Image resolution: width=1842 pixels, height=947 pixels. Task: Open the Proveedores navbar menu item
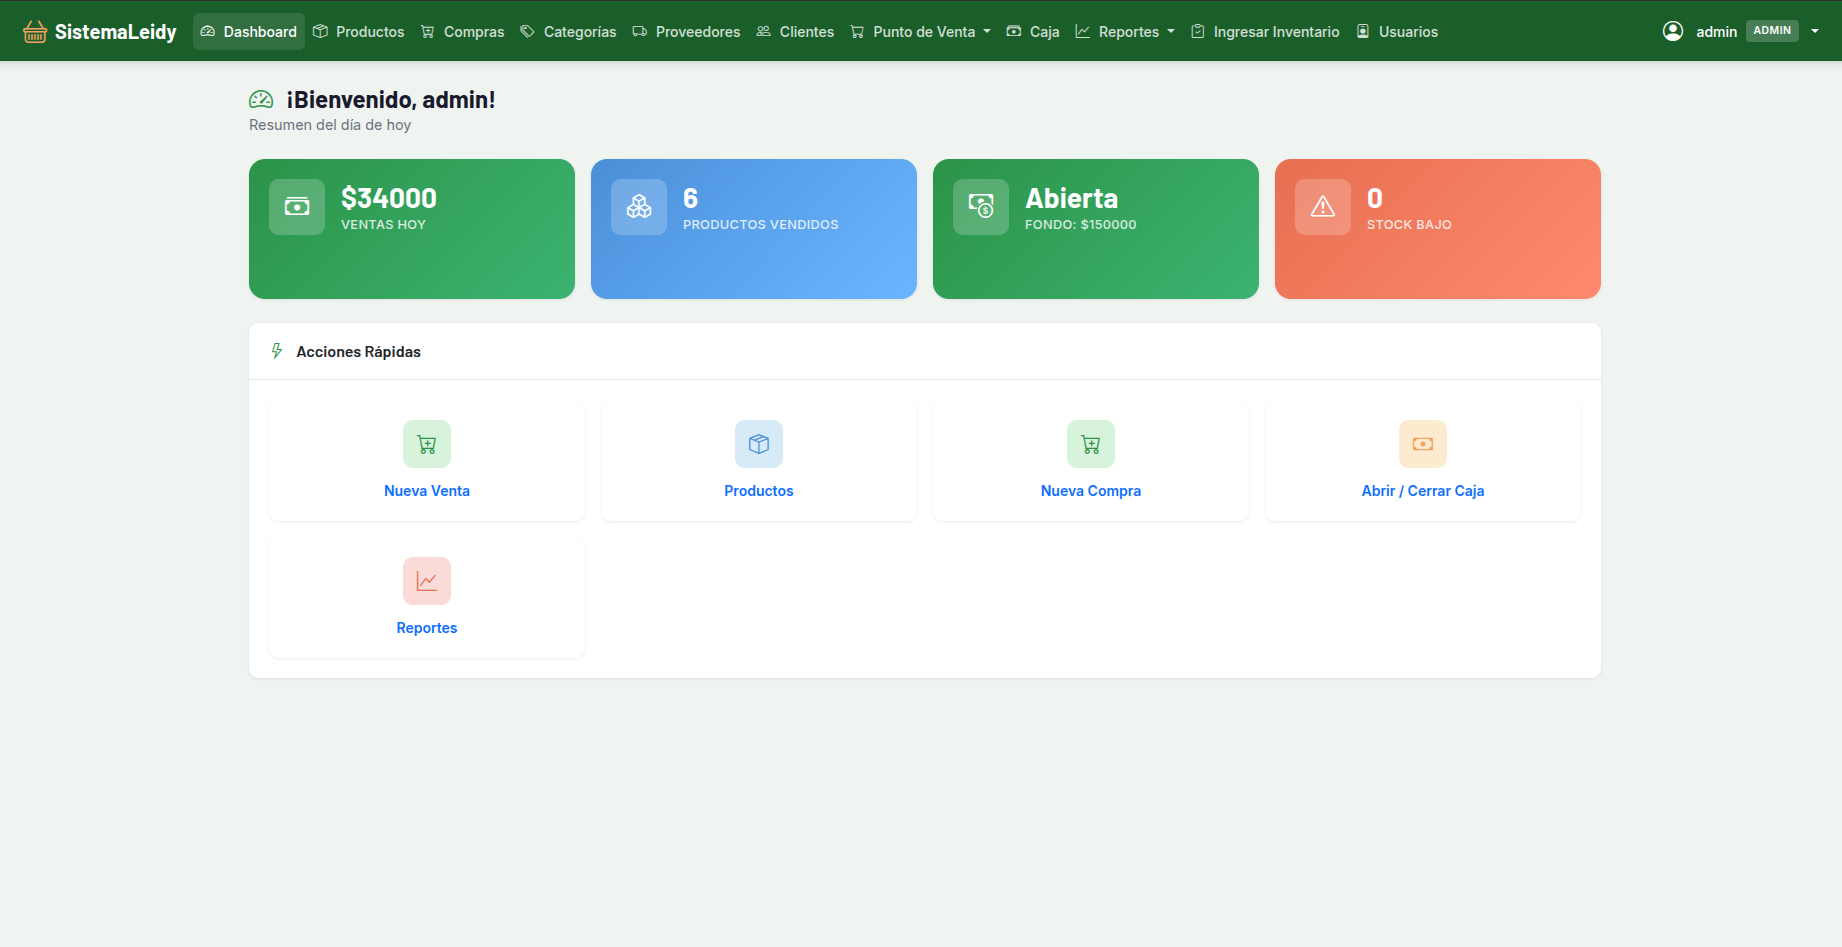687,32
